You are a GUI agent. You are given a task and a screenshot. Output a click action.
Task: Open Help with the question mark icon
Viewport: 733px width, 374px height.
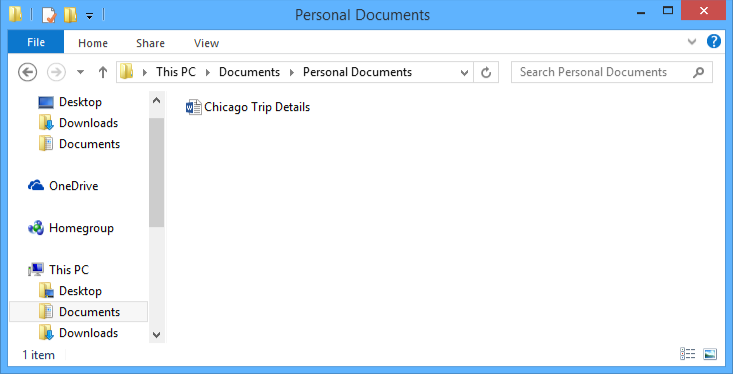[713, 41]
